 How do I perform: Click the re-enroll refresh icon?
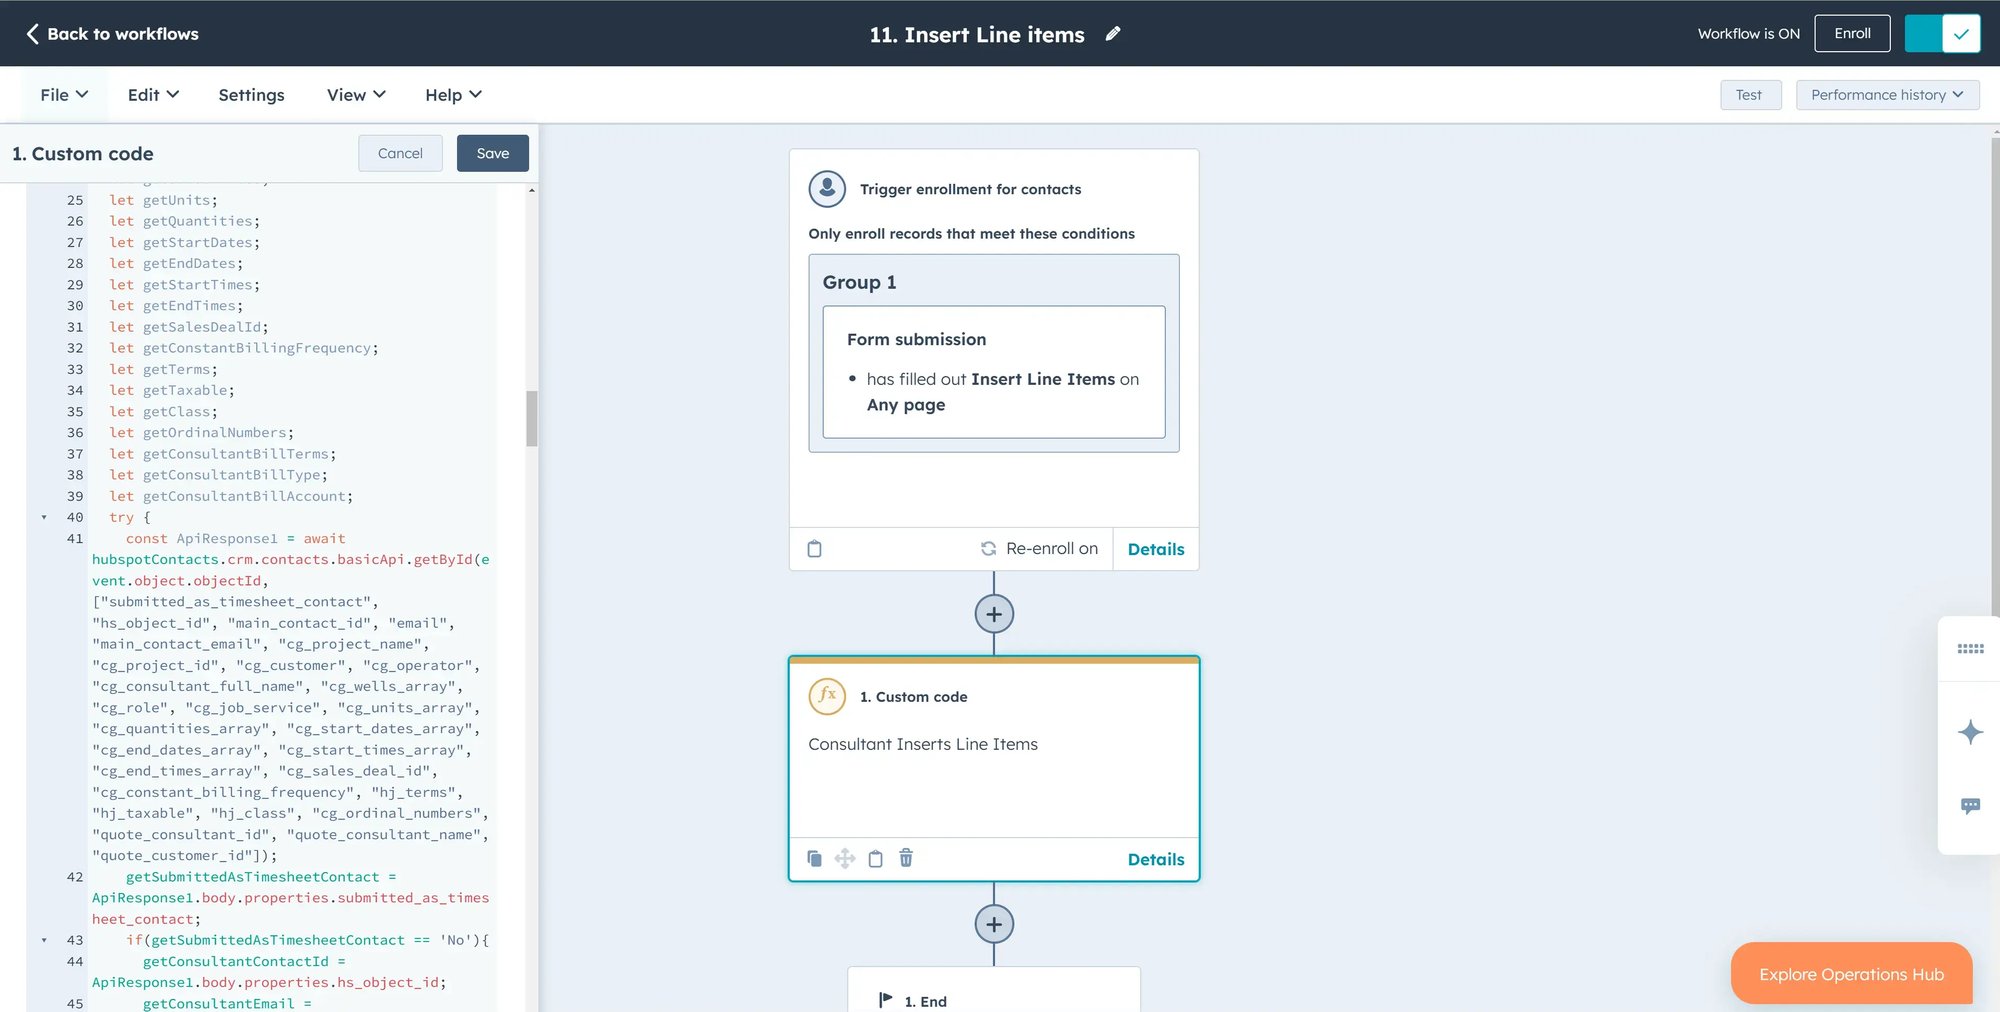pyautogui.click(x=988, y=548)
